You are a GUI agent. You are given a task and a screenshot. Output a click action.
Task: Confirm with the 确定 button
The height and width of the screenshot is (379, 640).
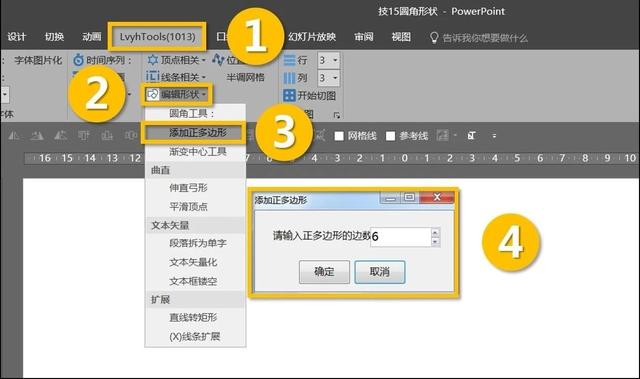[324, 272]
